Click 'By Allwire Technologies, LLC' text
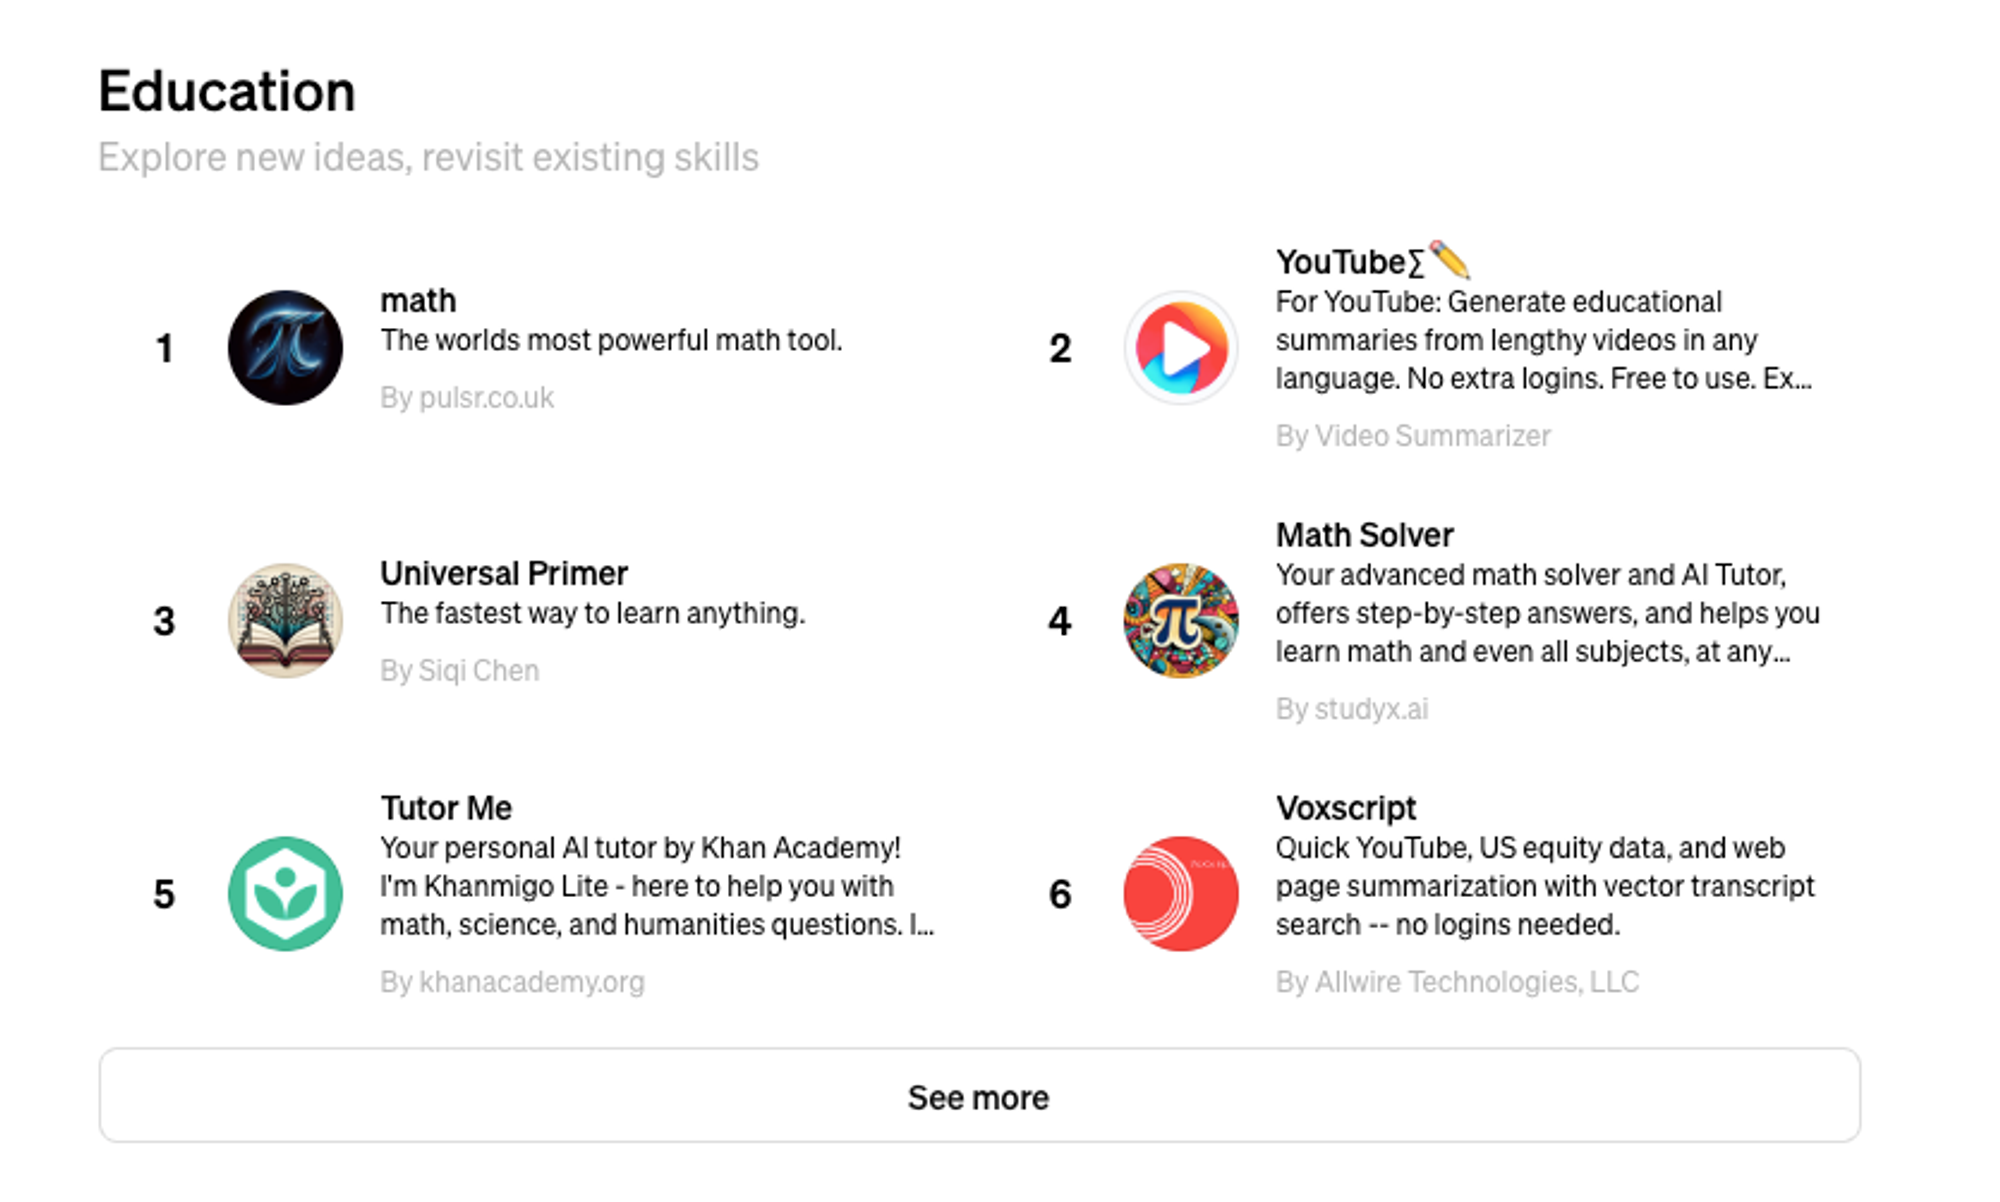This screenshot has width=2000, height=1202. coord(1457,981)
